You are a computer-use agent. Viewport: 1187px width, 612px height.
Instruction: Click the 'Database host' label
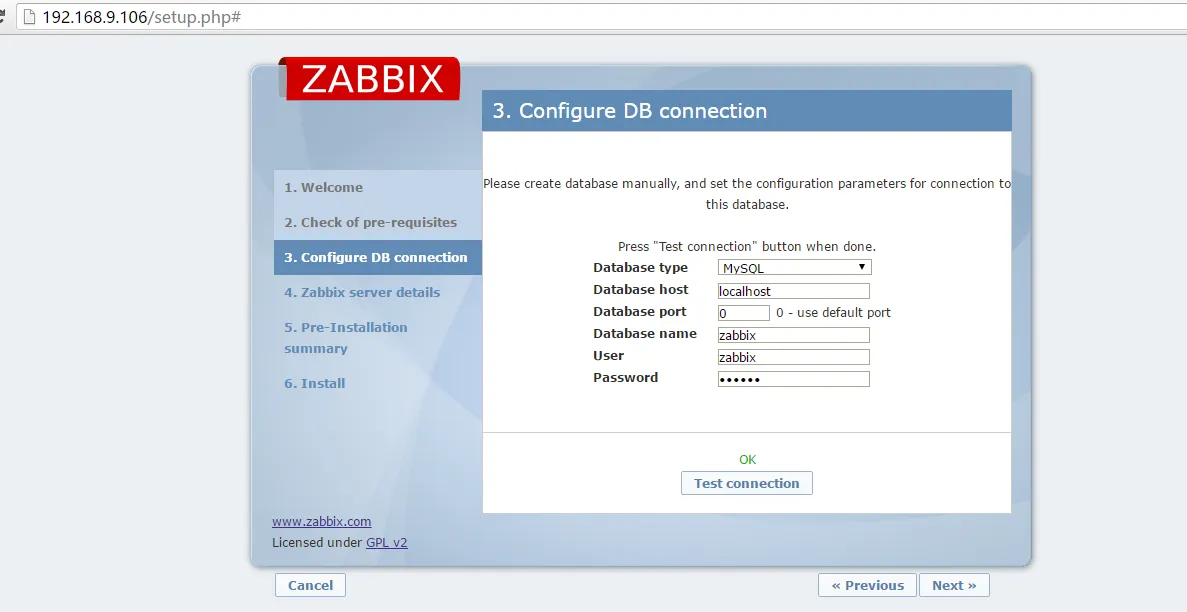(640, 289)
